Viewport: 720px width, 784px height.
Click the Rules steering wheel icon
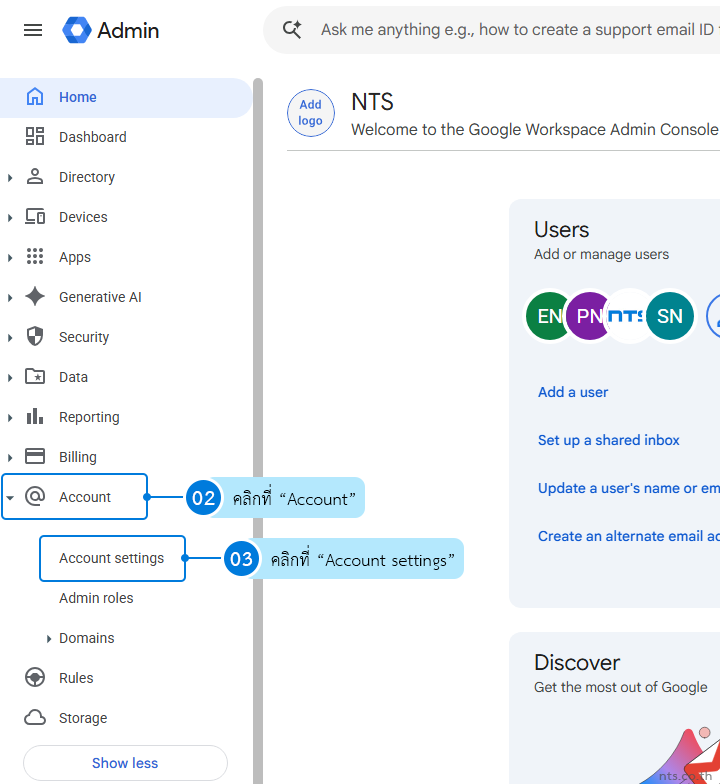click(x=35, y=678)
